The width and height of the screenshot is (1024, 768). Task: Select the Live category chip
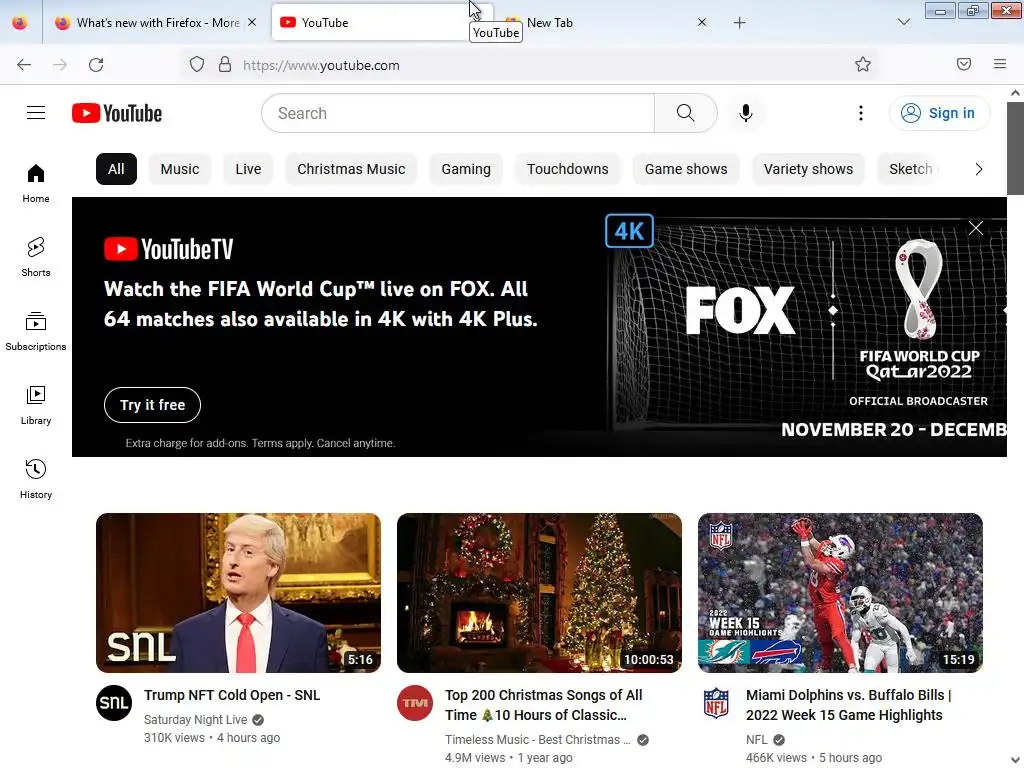(248, 169)
